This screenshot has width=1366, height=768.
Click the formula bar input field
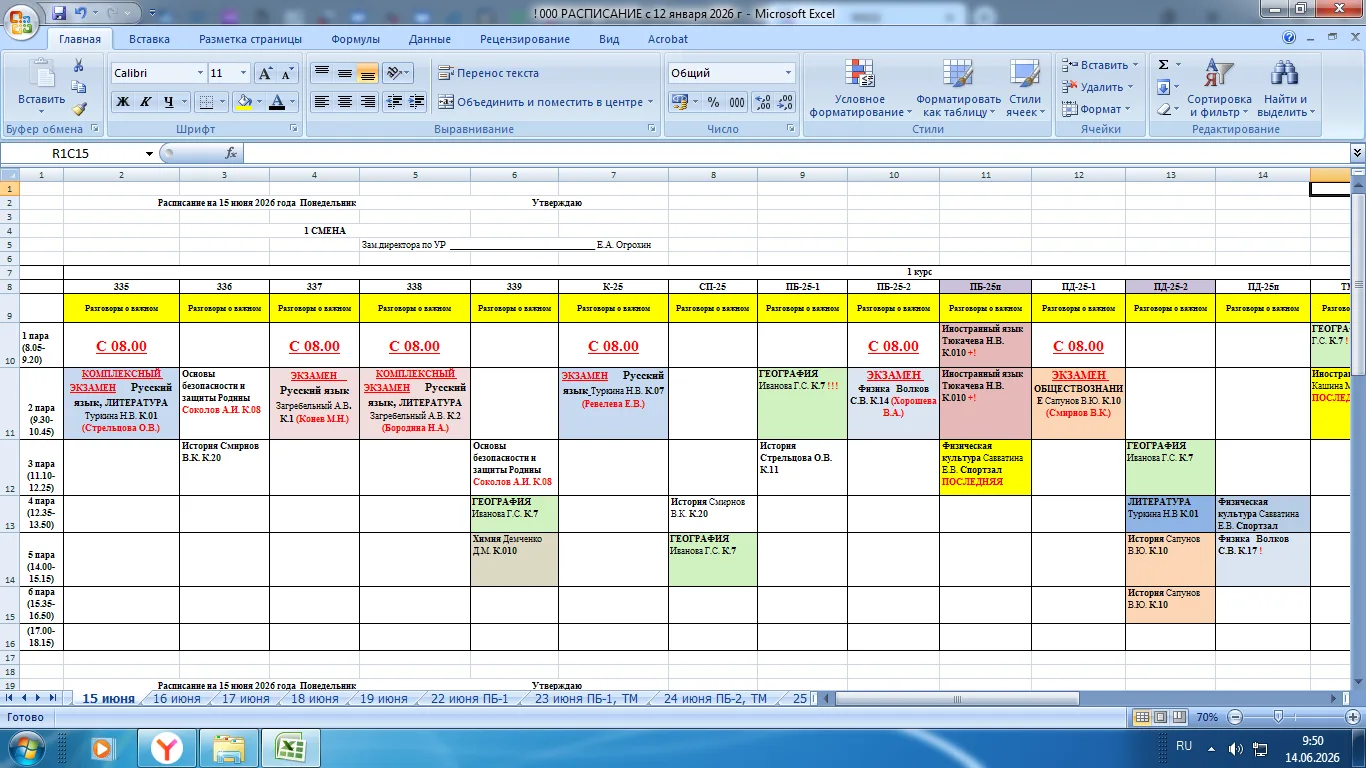click(x=796, y=154)
